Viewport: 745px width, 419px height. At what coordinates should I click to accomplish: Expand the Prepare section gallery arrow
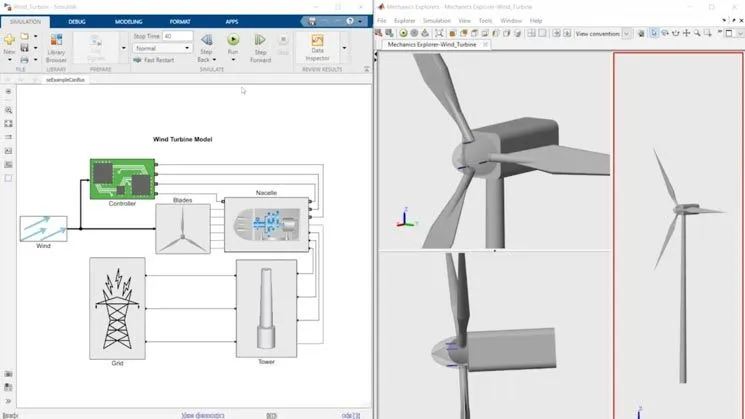(124, 48)
